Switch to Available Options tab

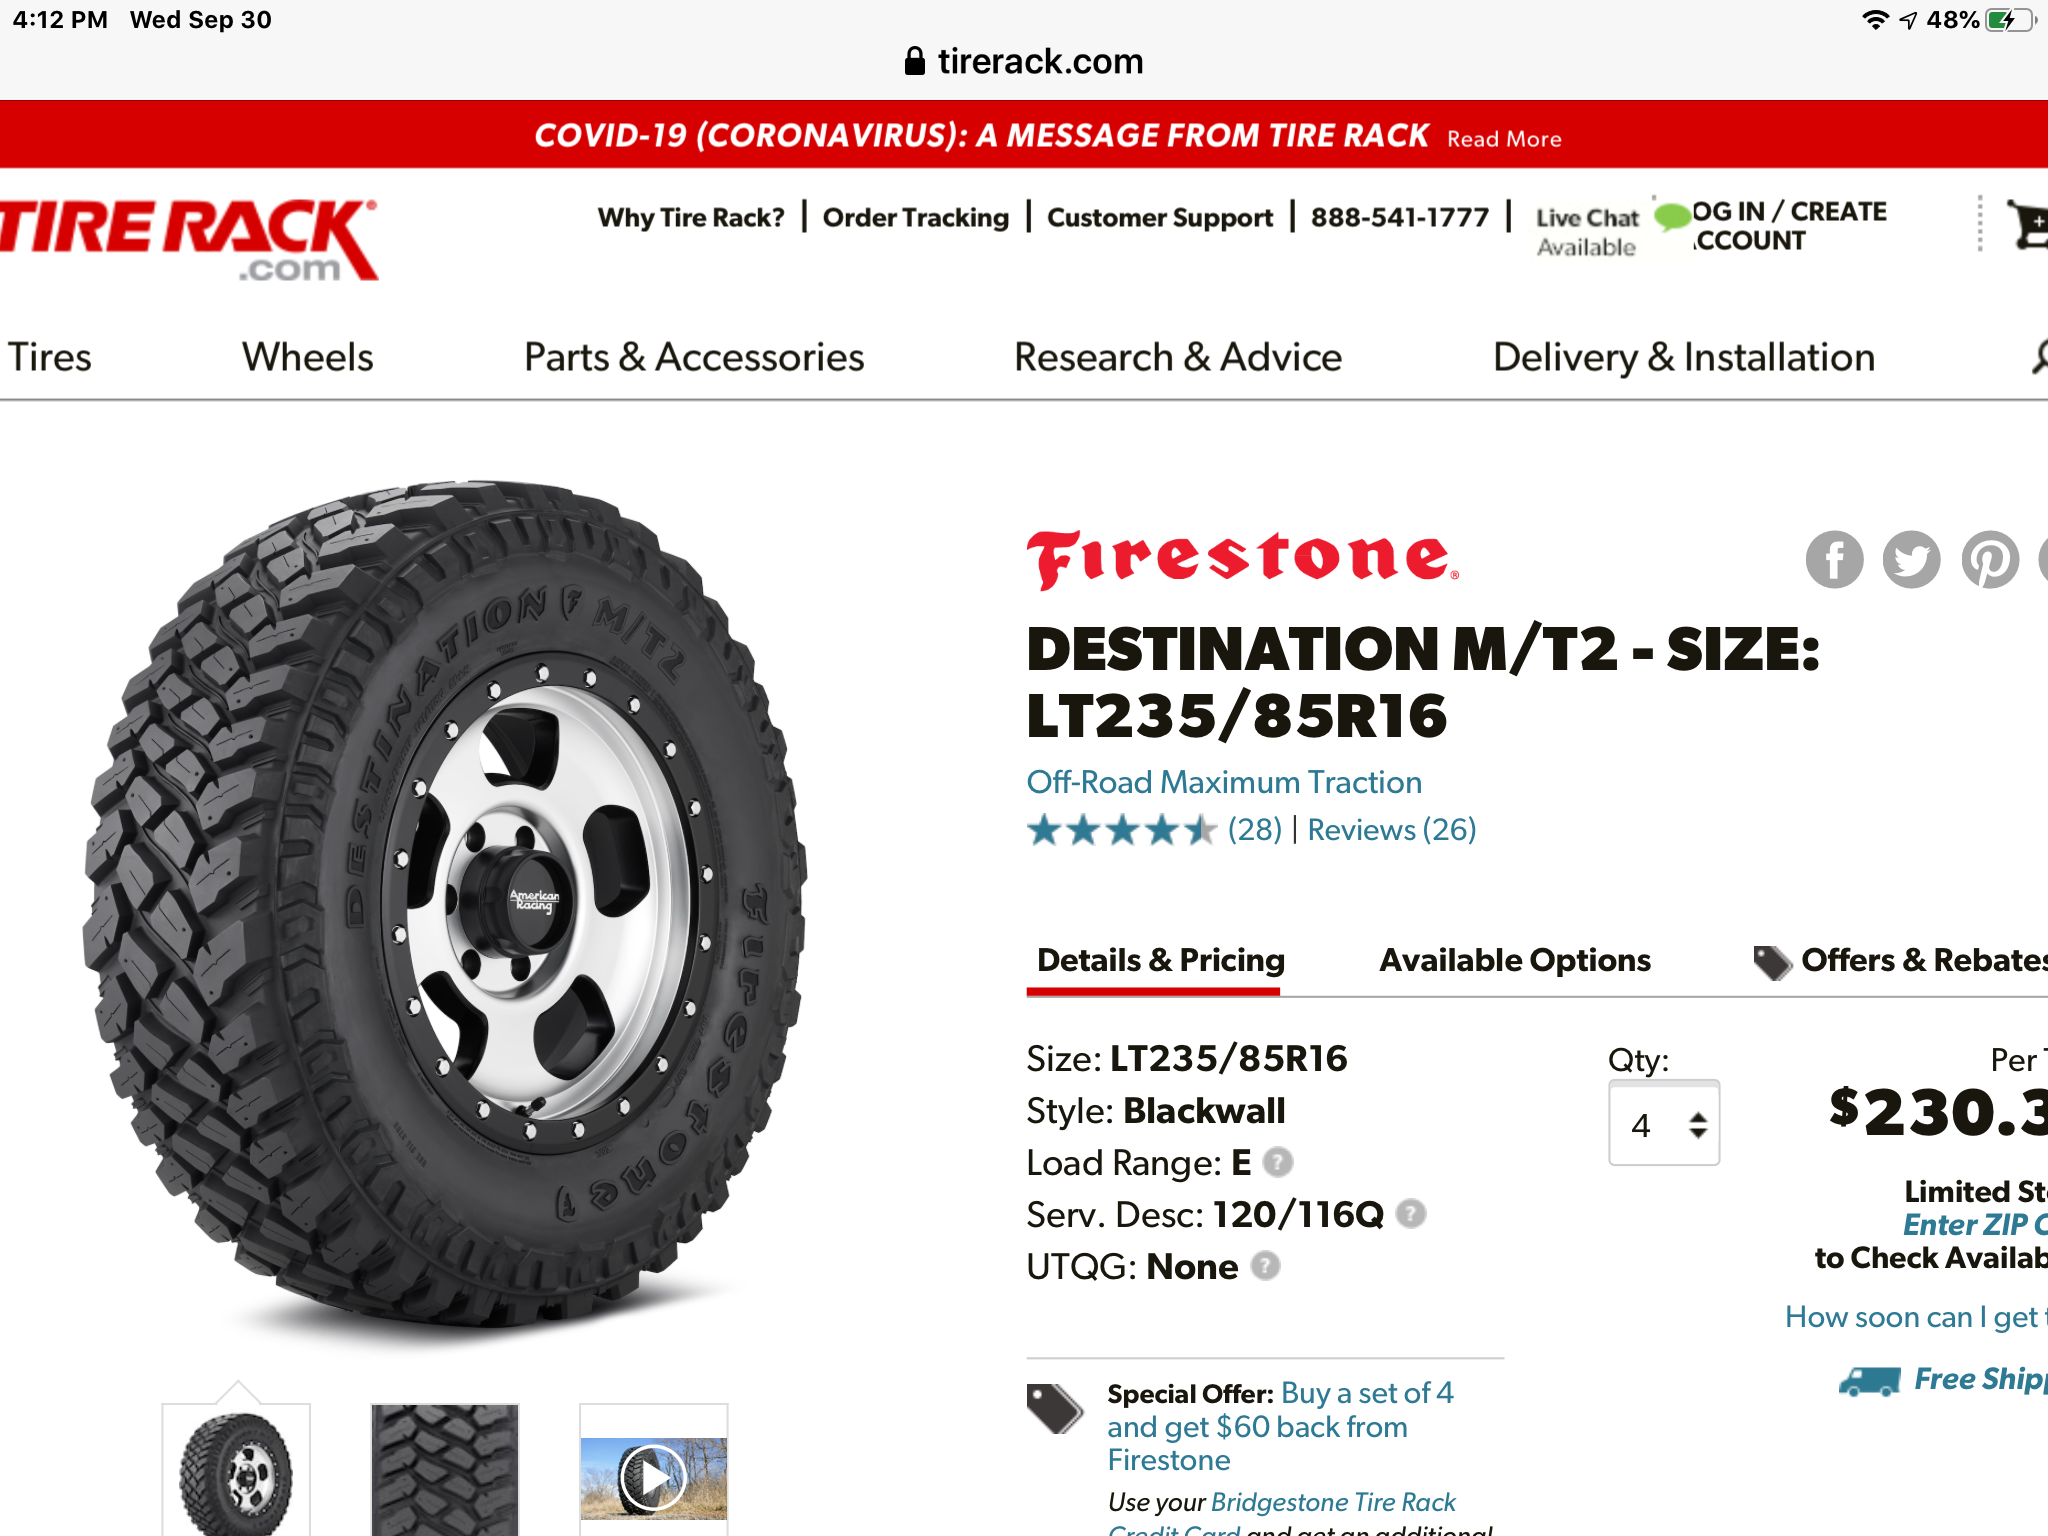tap(1515, 960)
